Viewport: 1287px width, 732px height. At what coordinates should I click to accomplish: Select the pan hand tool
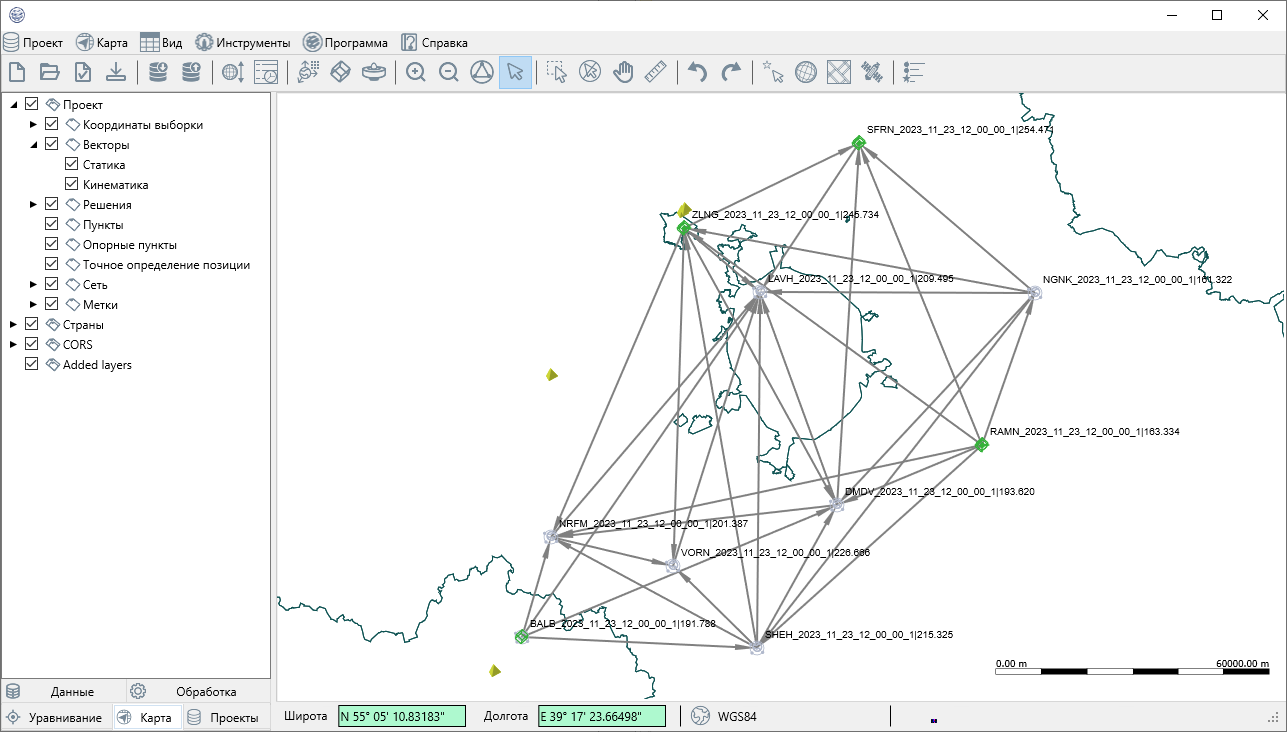pos(623,72)
